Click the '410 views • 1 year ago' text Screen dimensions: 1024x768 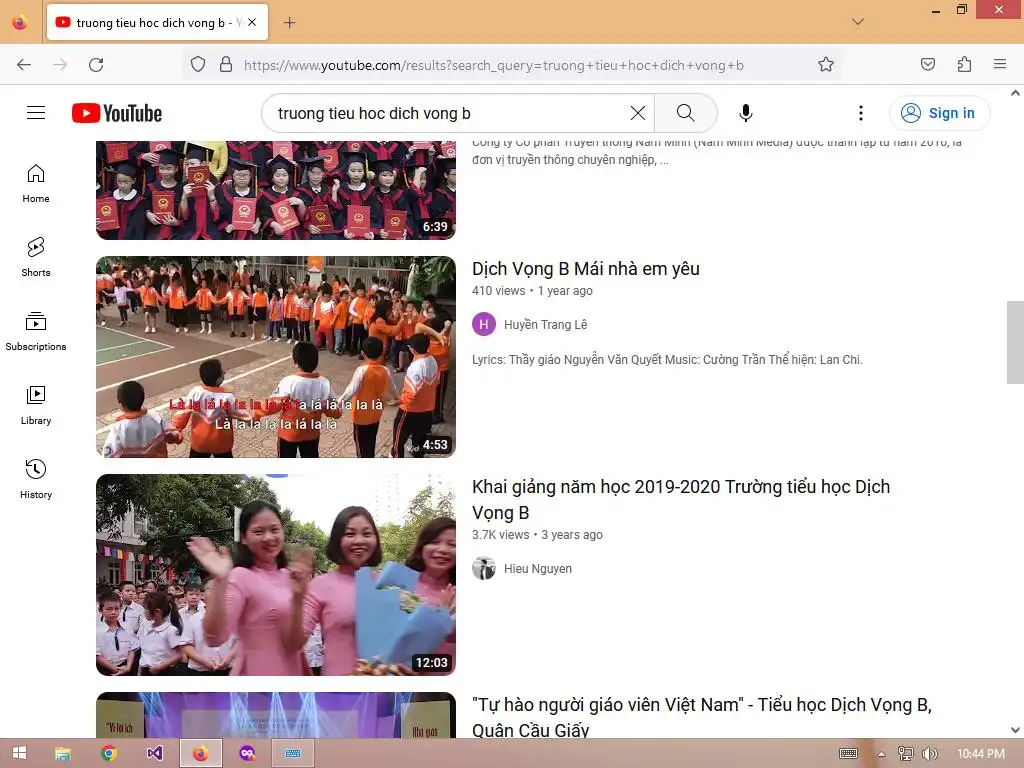pos(532,291)
